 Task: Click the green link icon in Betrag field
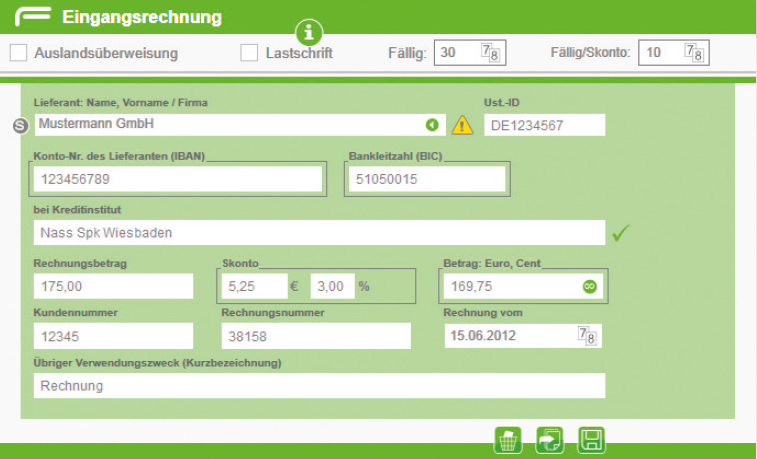[590, 286]
